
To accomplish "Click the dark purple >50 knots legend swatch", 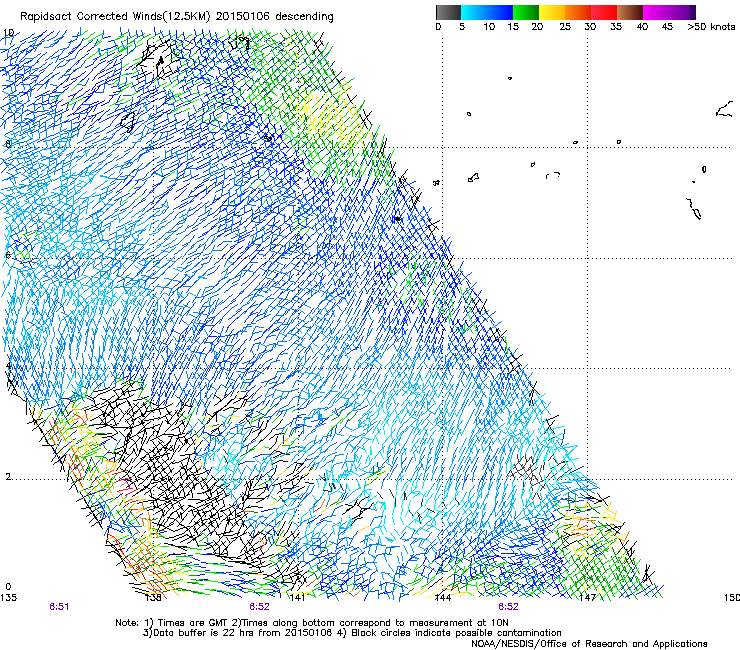I will [x=691, y=12].
